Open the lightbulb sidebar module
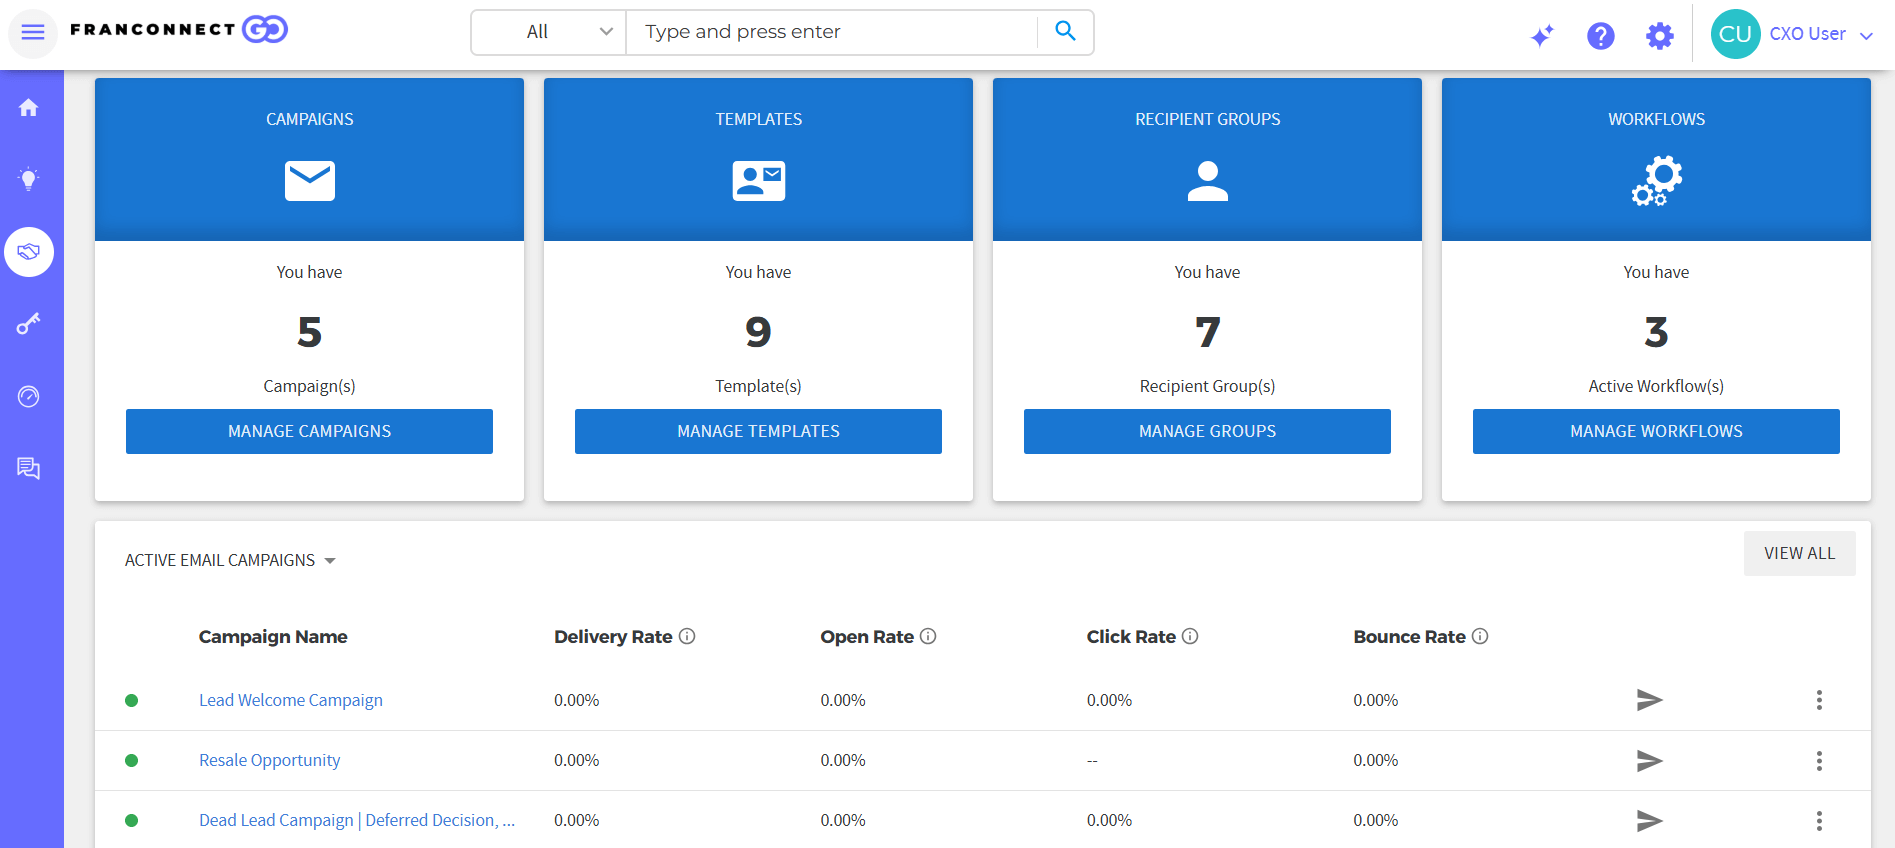The width and height of the screenshot is (1895, 848). (29, 179)
